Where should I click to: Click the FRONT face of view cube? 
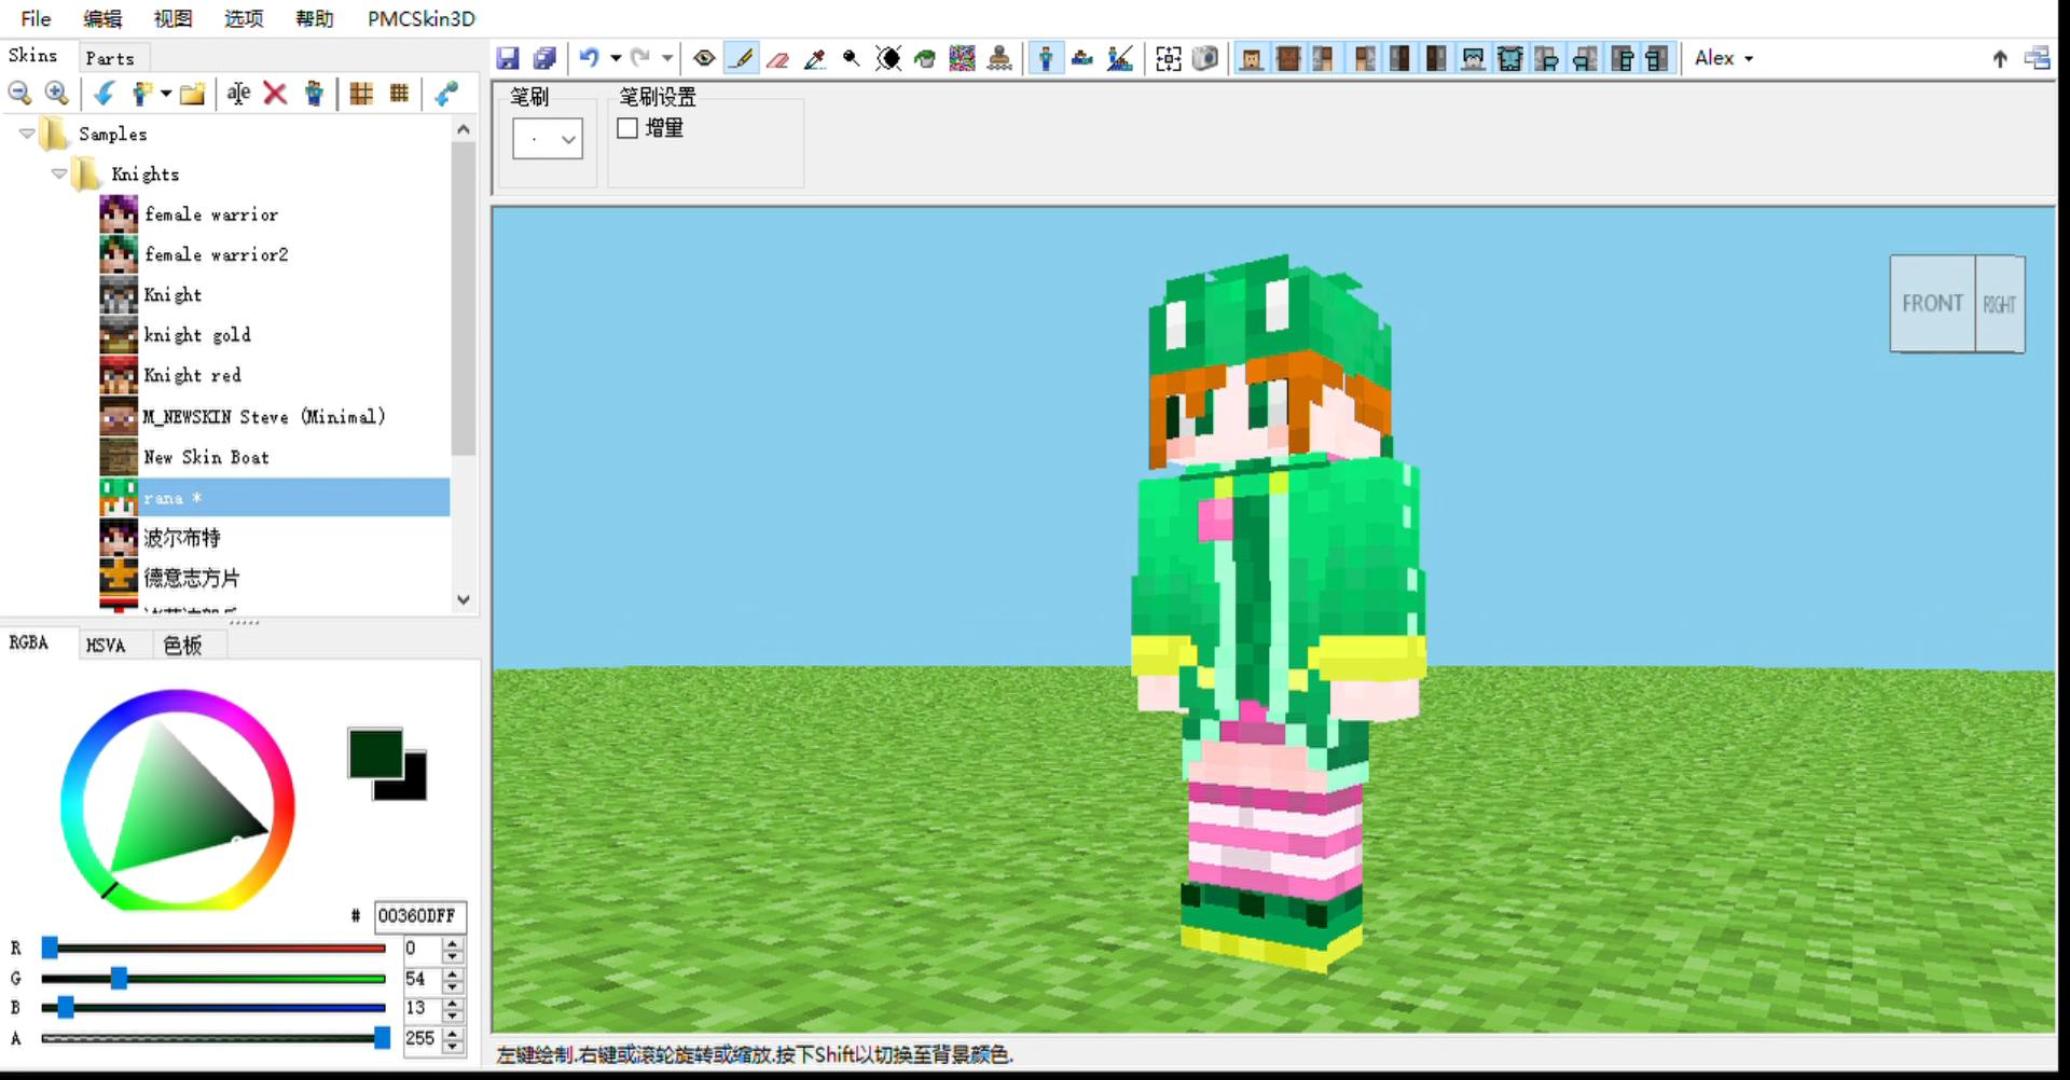click(x=1932, y=303)
